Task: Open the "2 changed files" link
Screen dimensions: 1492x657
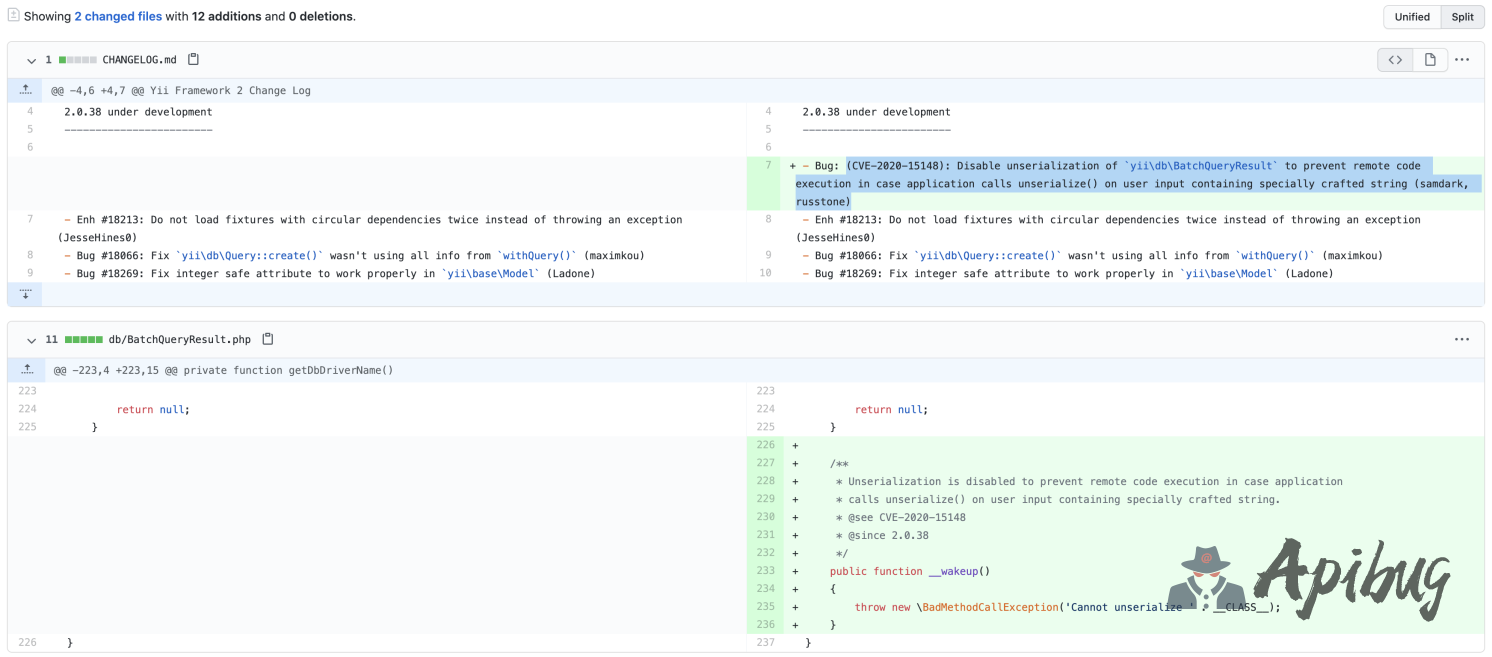Action: [x=118, y=17]
